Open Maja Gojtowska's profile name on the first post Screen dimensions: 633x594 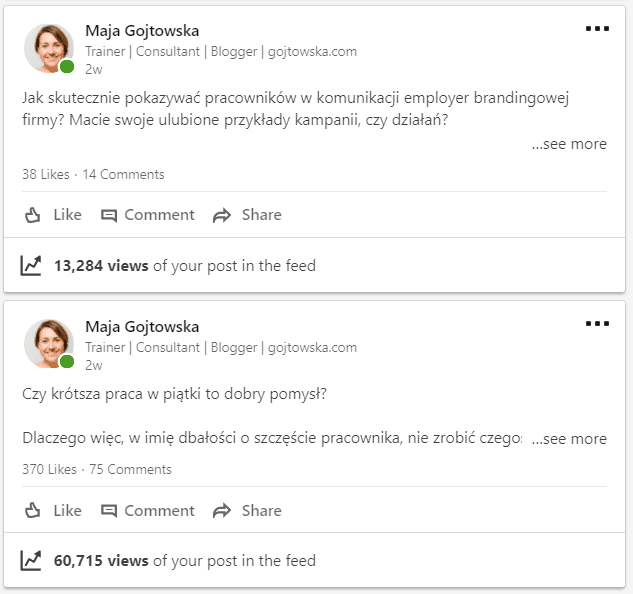(142, 31)
